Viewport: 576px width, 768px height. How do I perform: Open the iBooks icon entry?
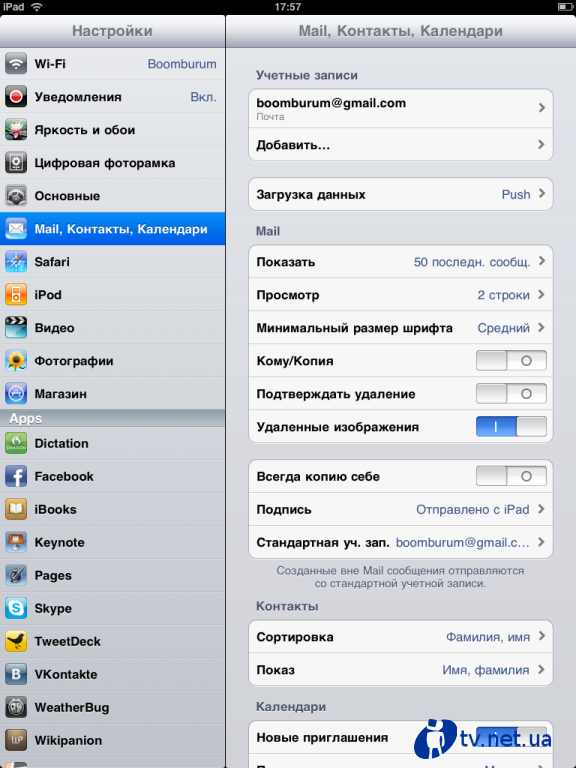coord(16,509)
